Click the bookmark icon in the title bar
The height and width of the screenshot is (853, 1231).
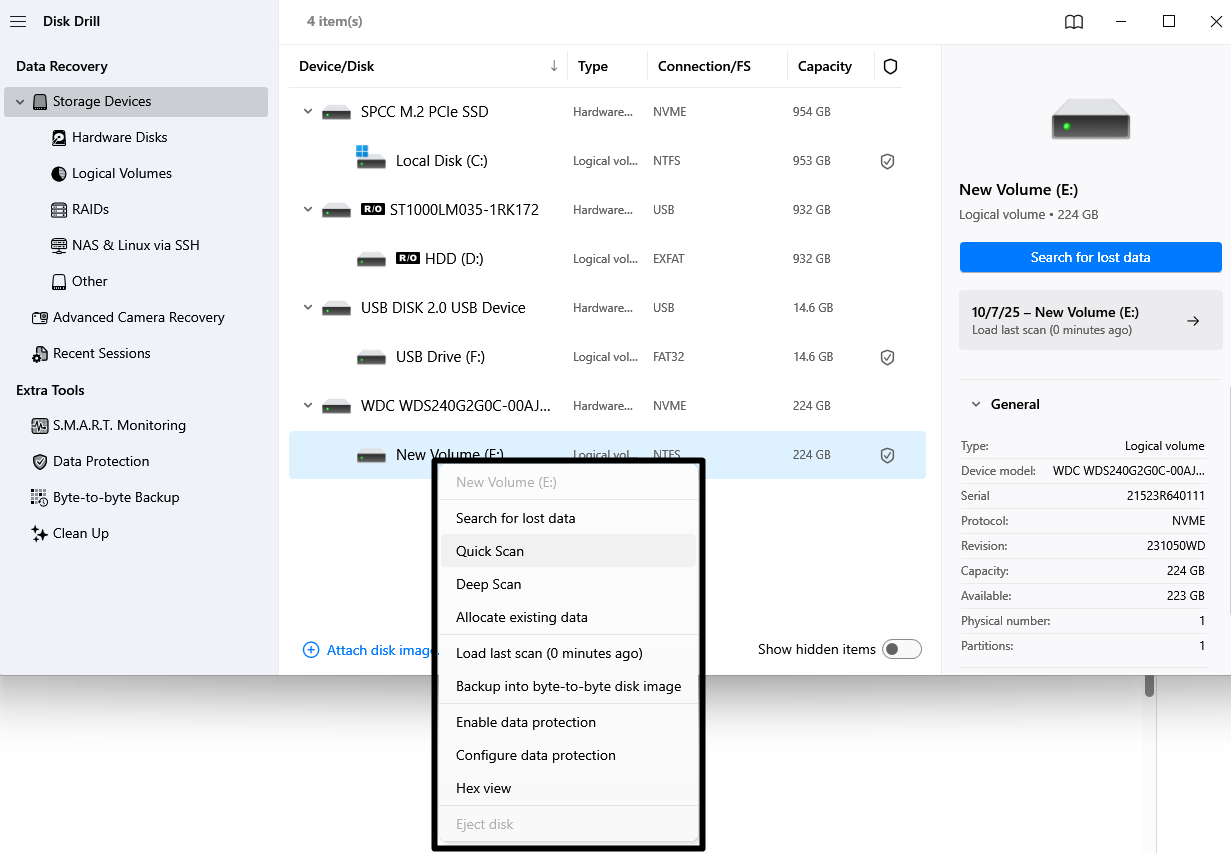click(x=1073, y=21)
